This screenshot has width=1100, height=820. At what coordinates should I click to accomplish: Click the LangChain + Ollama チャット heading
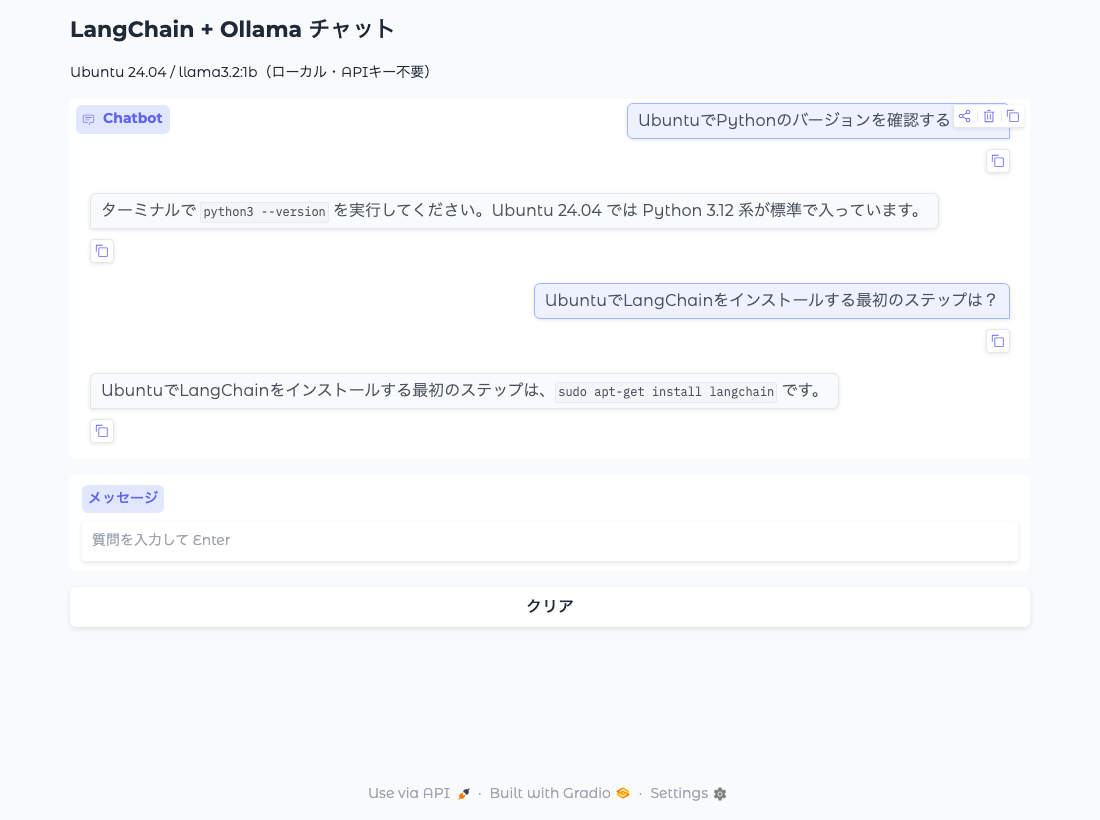coord(232,29)
